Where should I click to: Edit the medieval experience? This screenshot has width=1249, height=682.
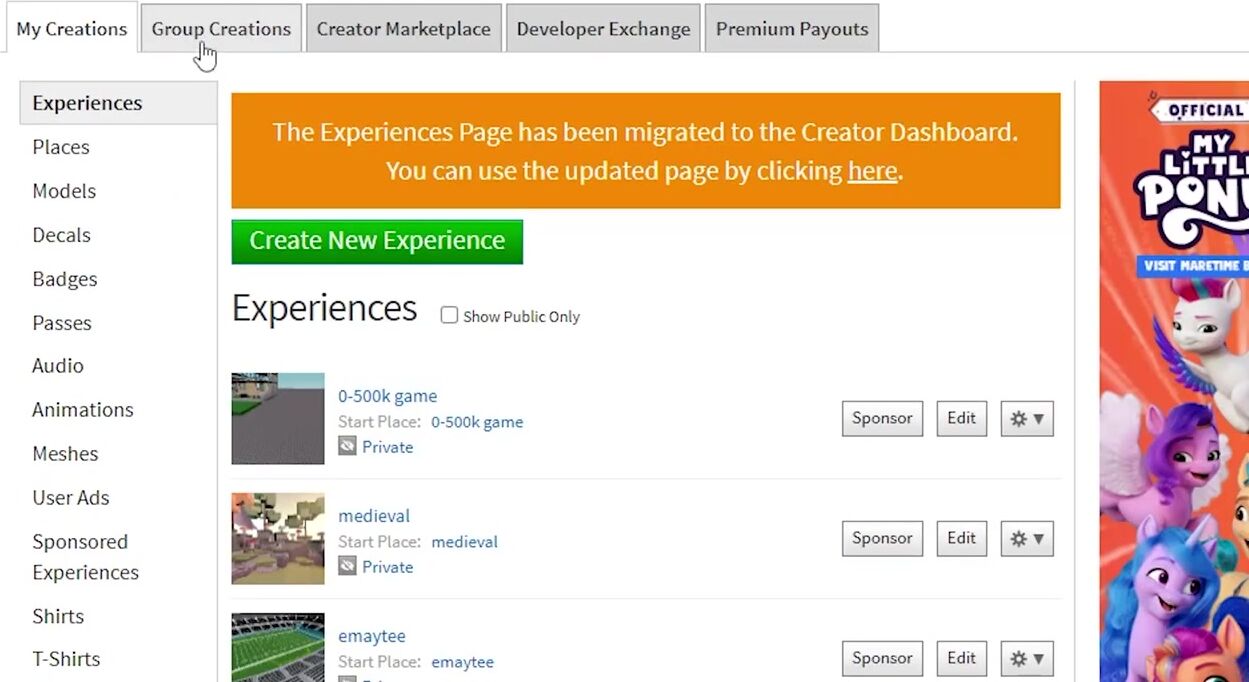pyautogui.click(x=961, y=539)
